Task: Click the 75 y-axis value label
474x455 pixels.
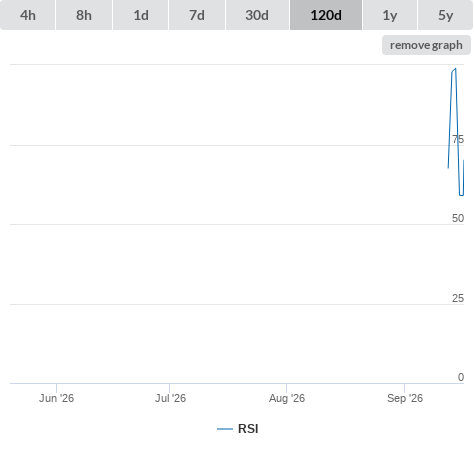Action: pyautogui.click(x=458, y=139)
